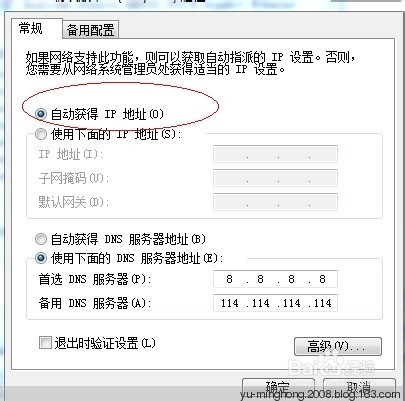Select 使用下面的 IP 地址 radio option
Screen dimensions: 405x401
[41, 134]
